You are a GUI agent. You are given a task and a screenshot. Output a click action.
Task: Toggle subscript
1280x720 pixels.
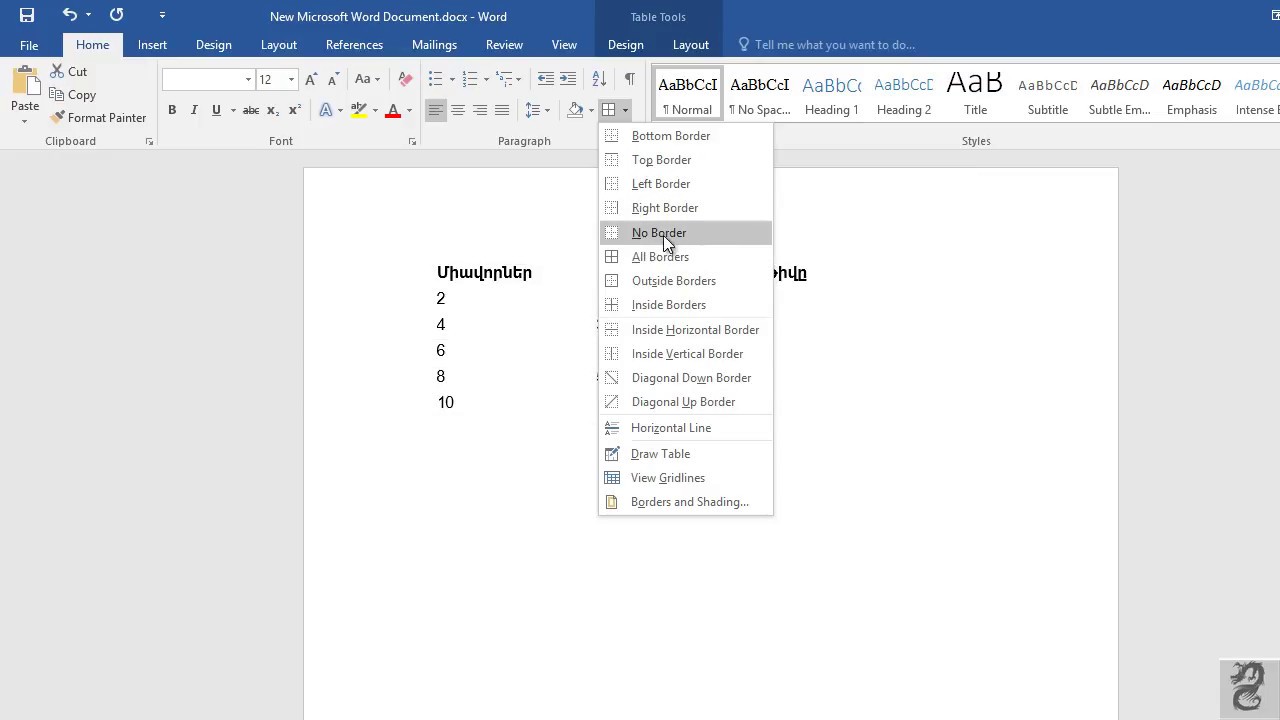pos(273,110)
